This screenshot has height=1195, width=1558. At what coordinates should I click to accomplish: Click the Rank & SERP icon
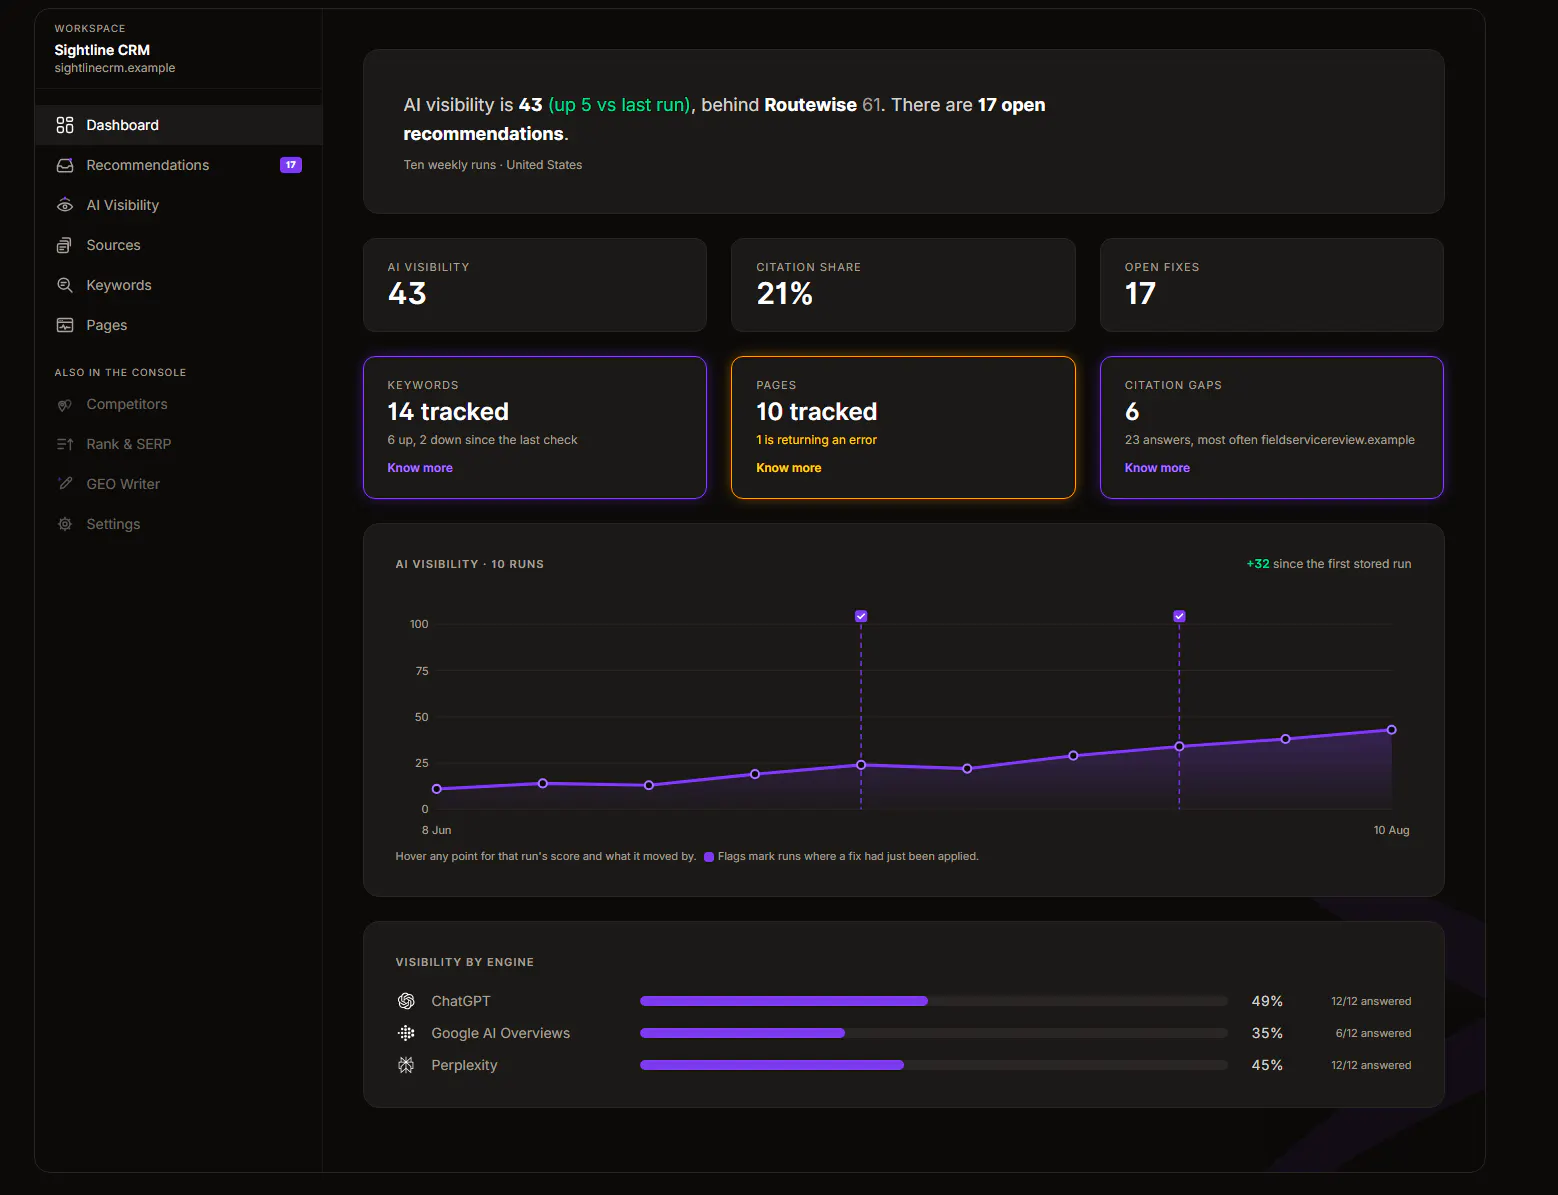pos(65,444)
